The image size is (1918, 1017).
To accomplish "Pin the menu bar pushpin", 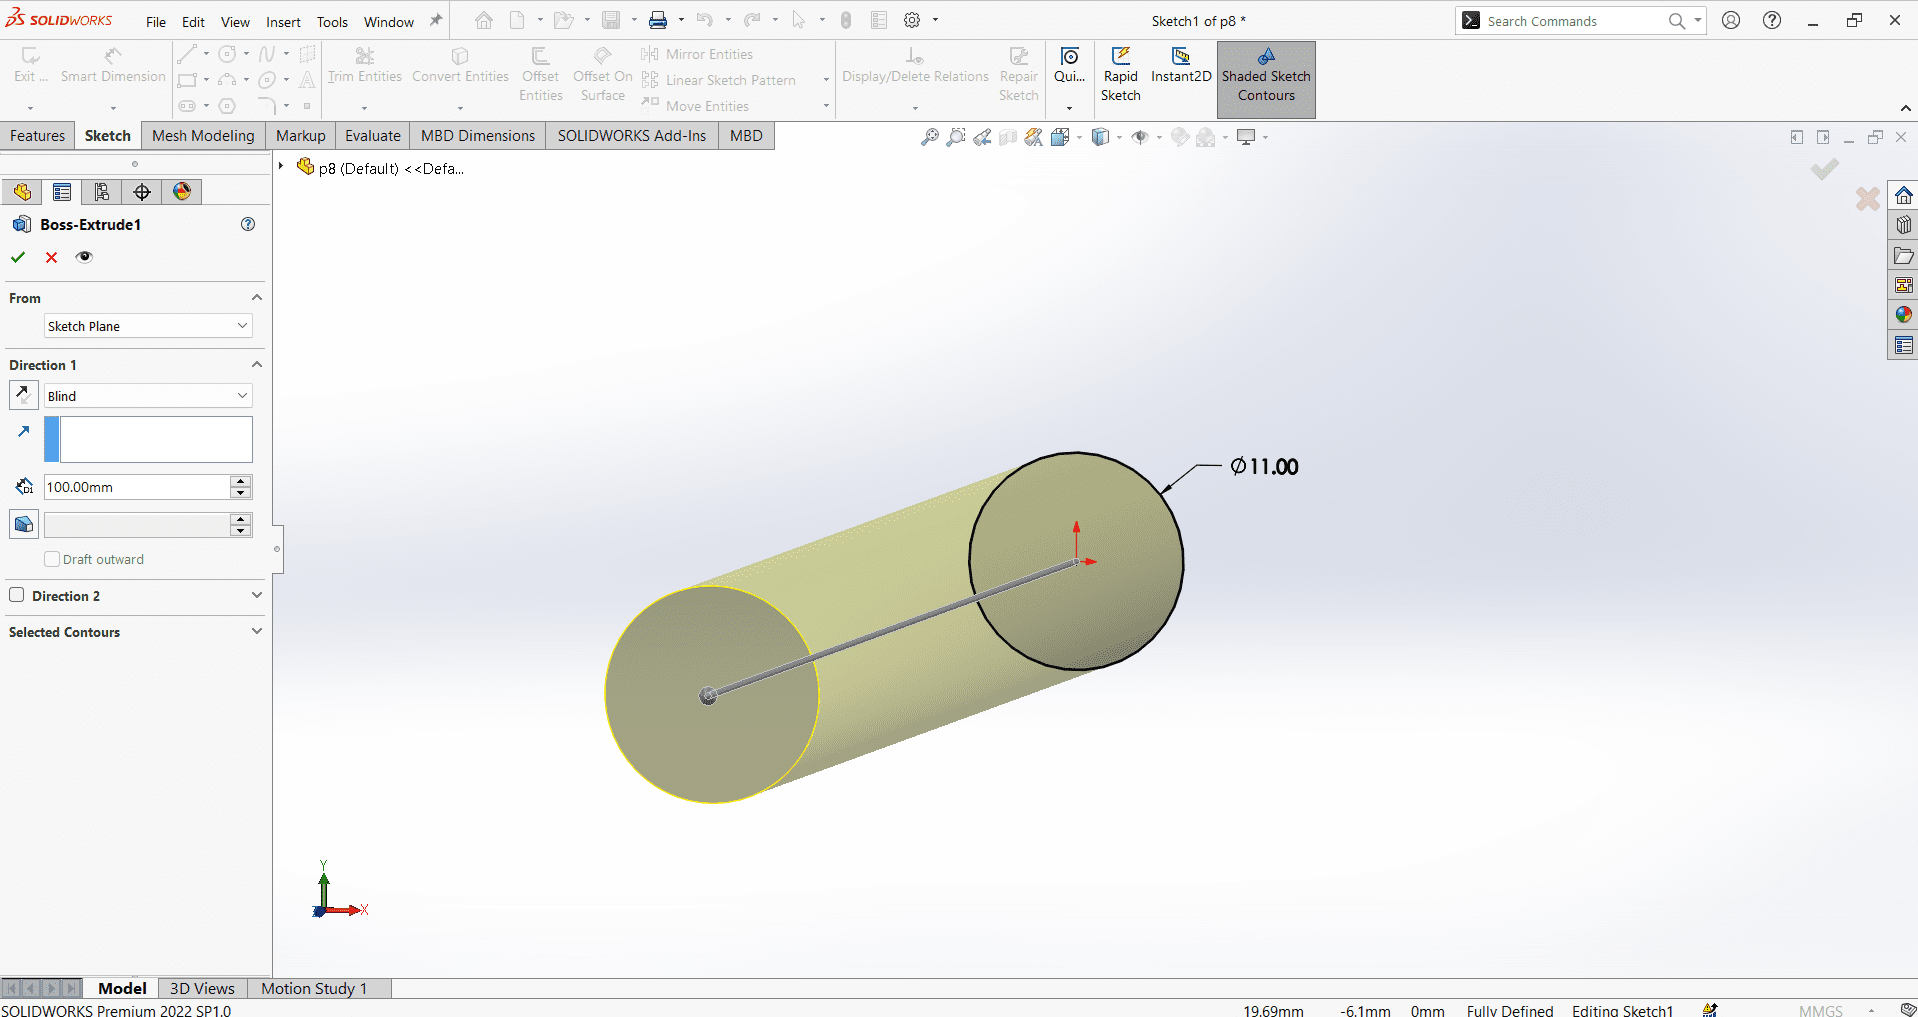I will tap(436, 21).
